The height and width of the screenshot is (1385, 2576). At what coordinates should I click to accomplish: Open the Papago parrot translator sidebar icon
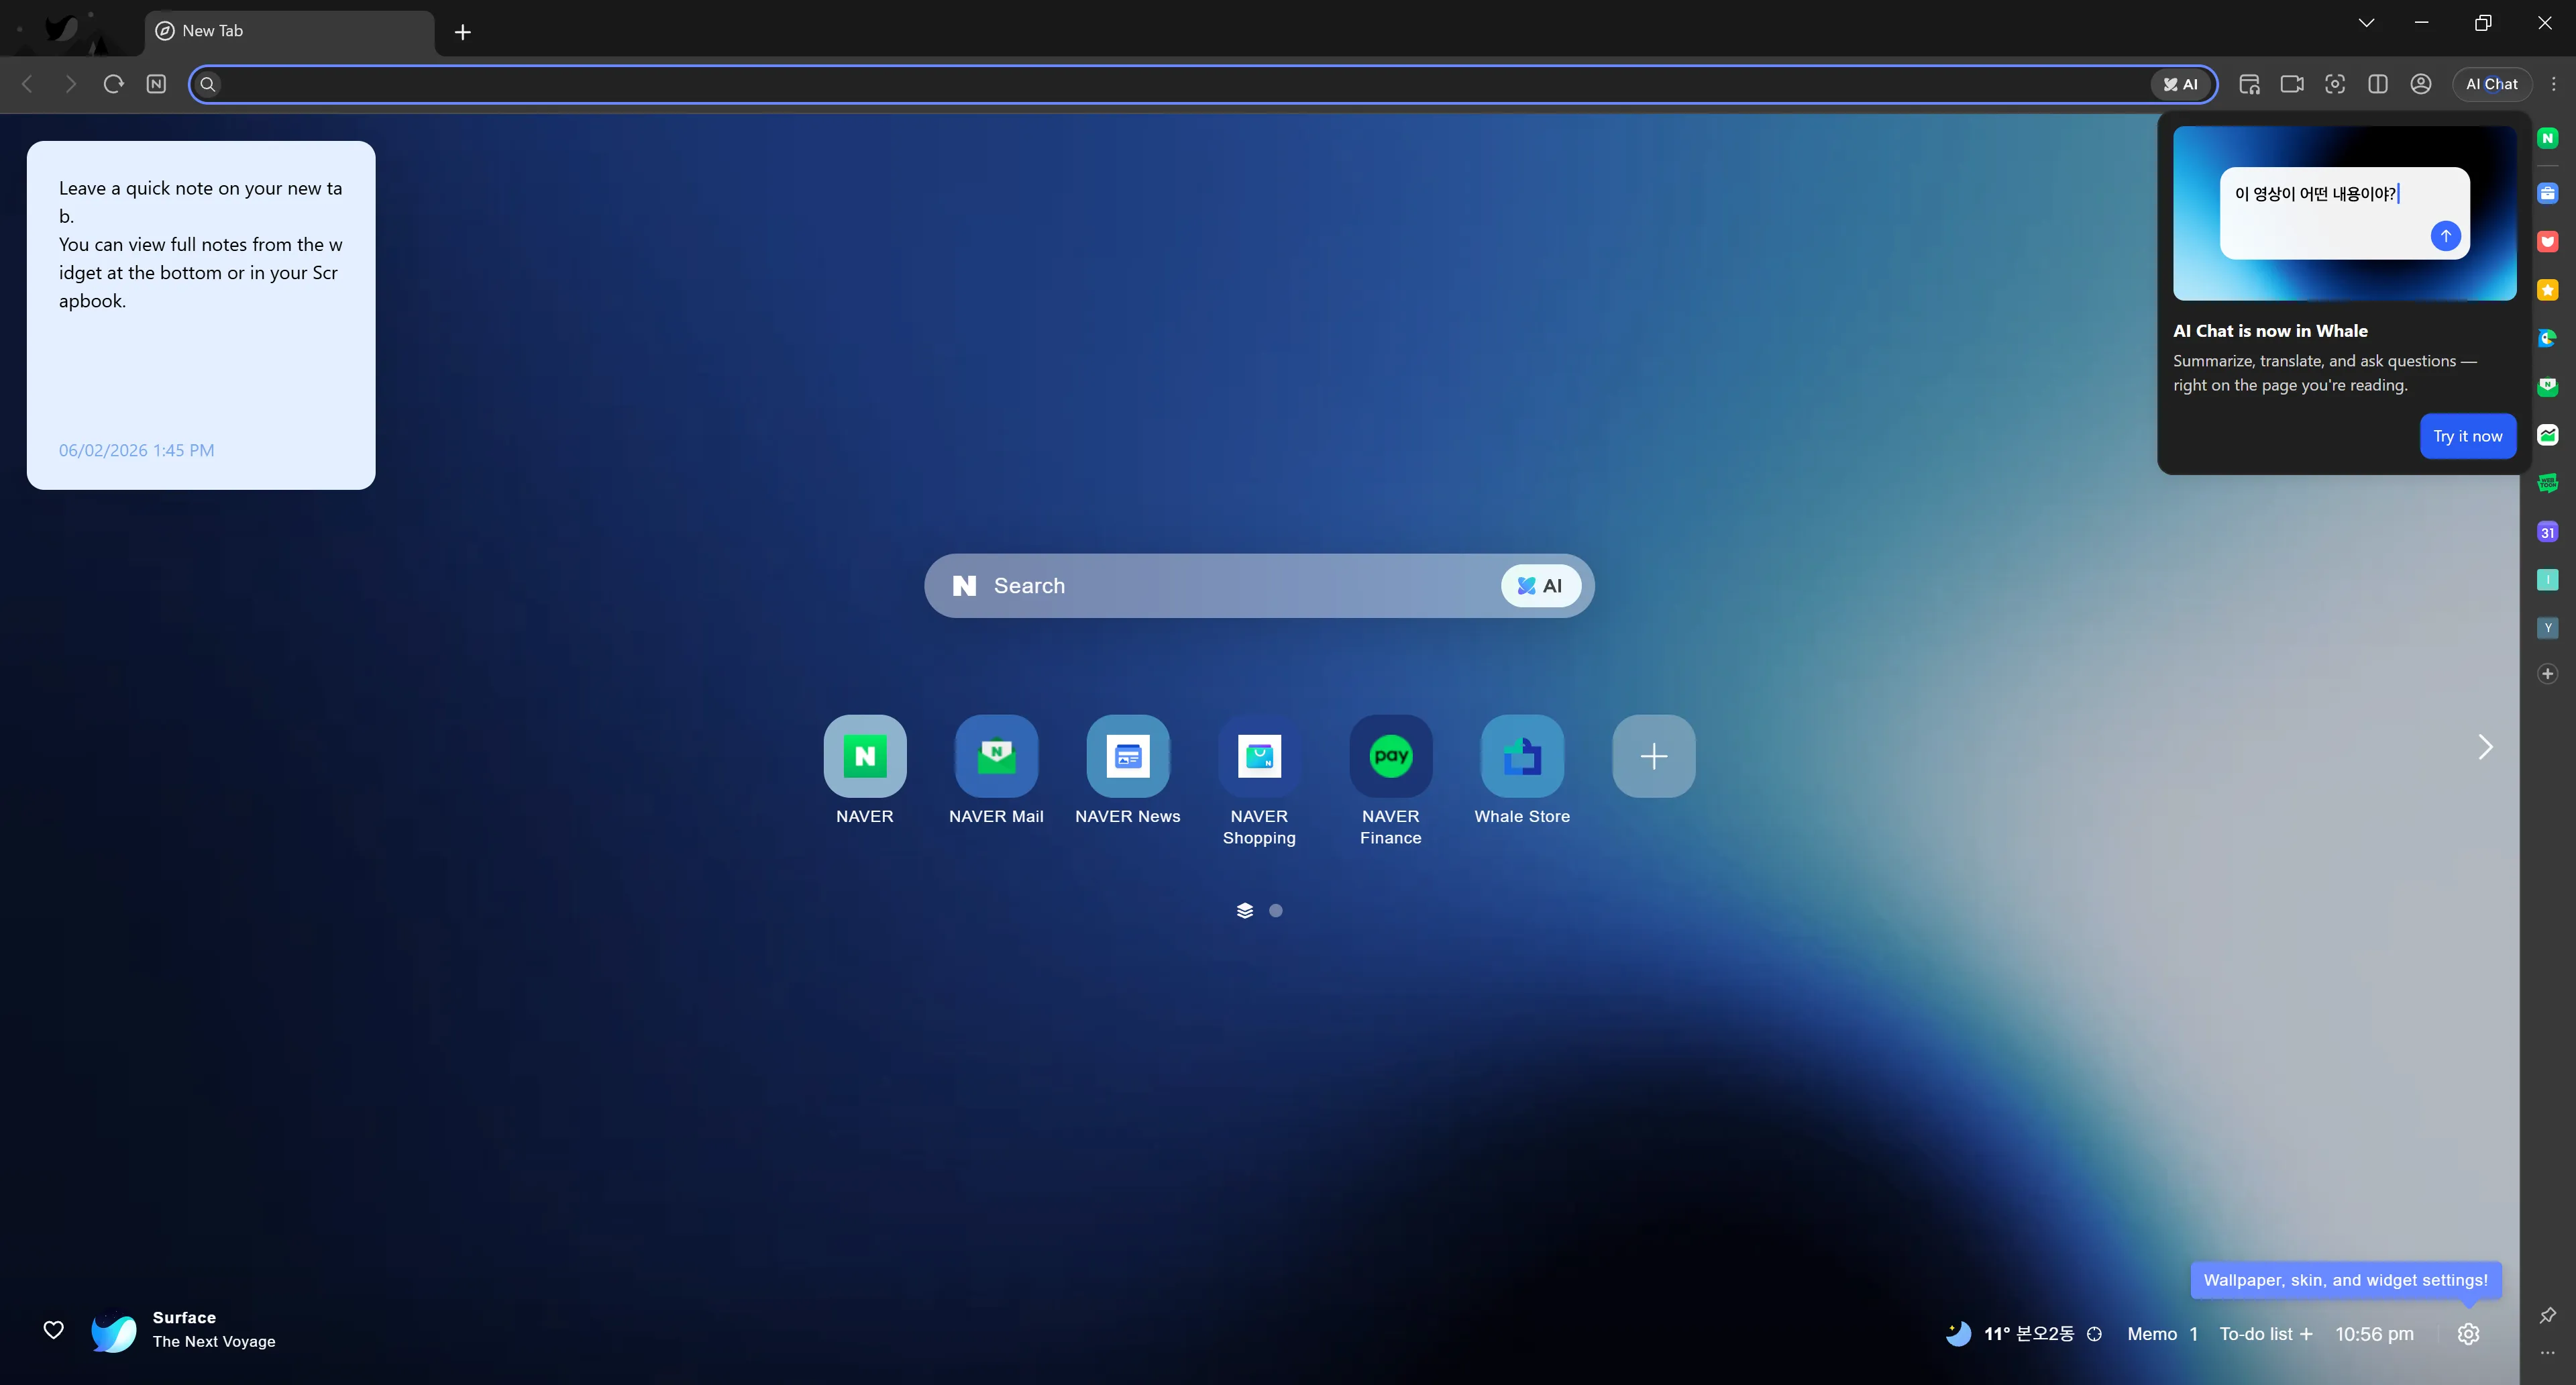tap(2547, 338)
